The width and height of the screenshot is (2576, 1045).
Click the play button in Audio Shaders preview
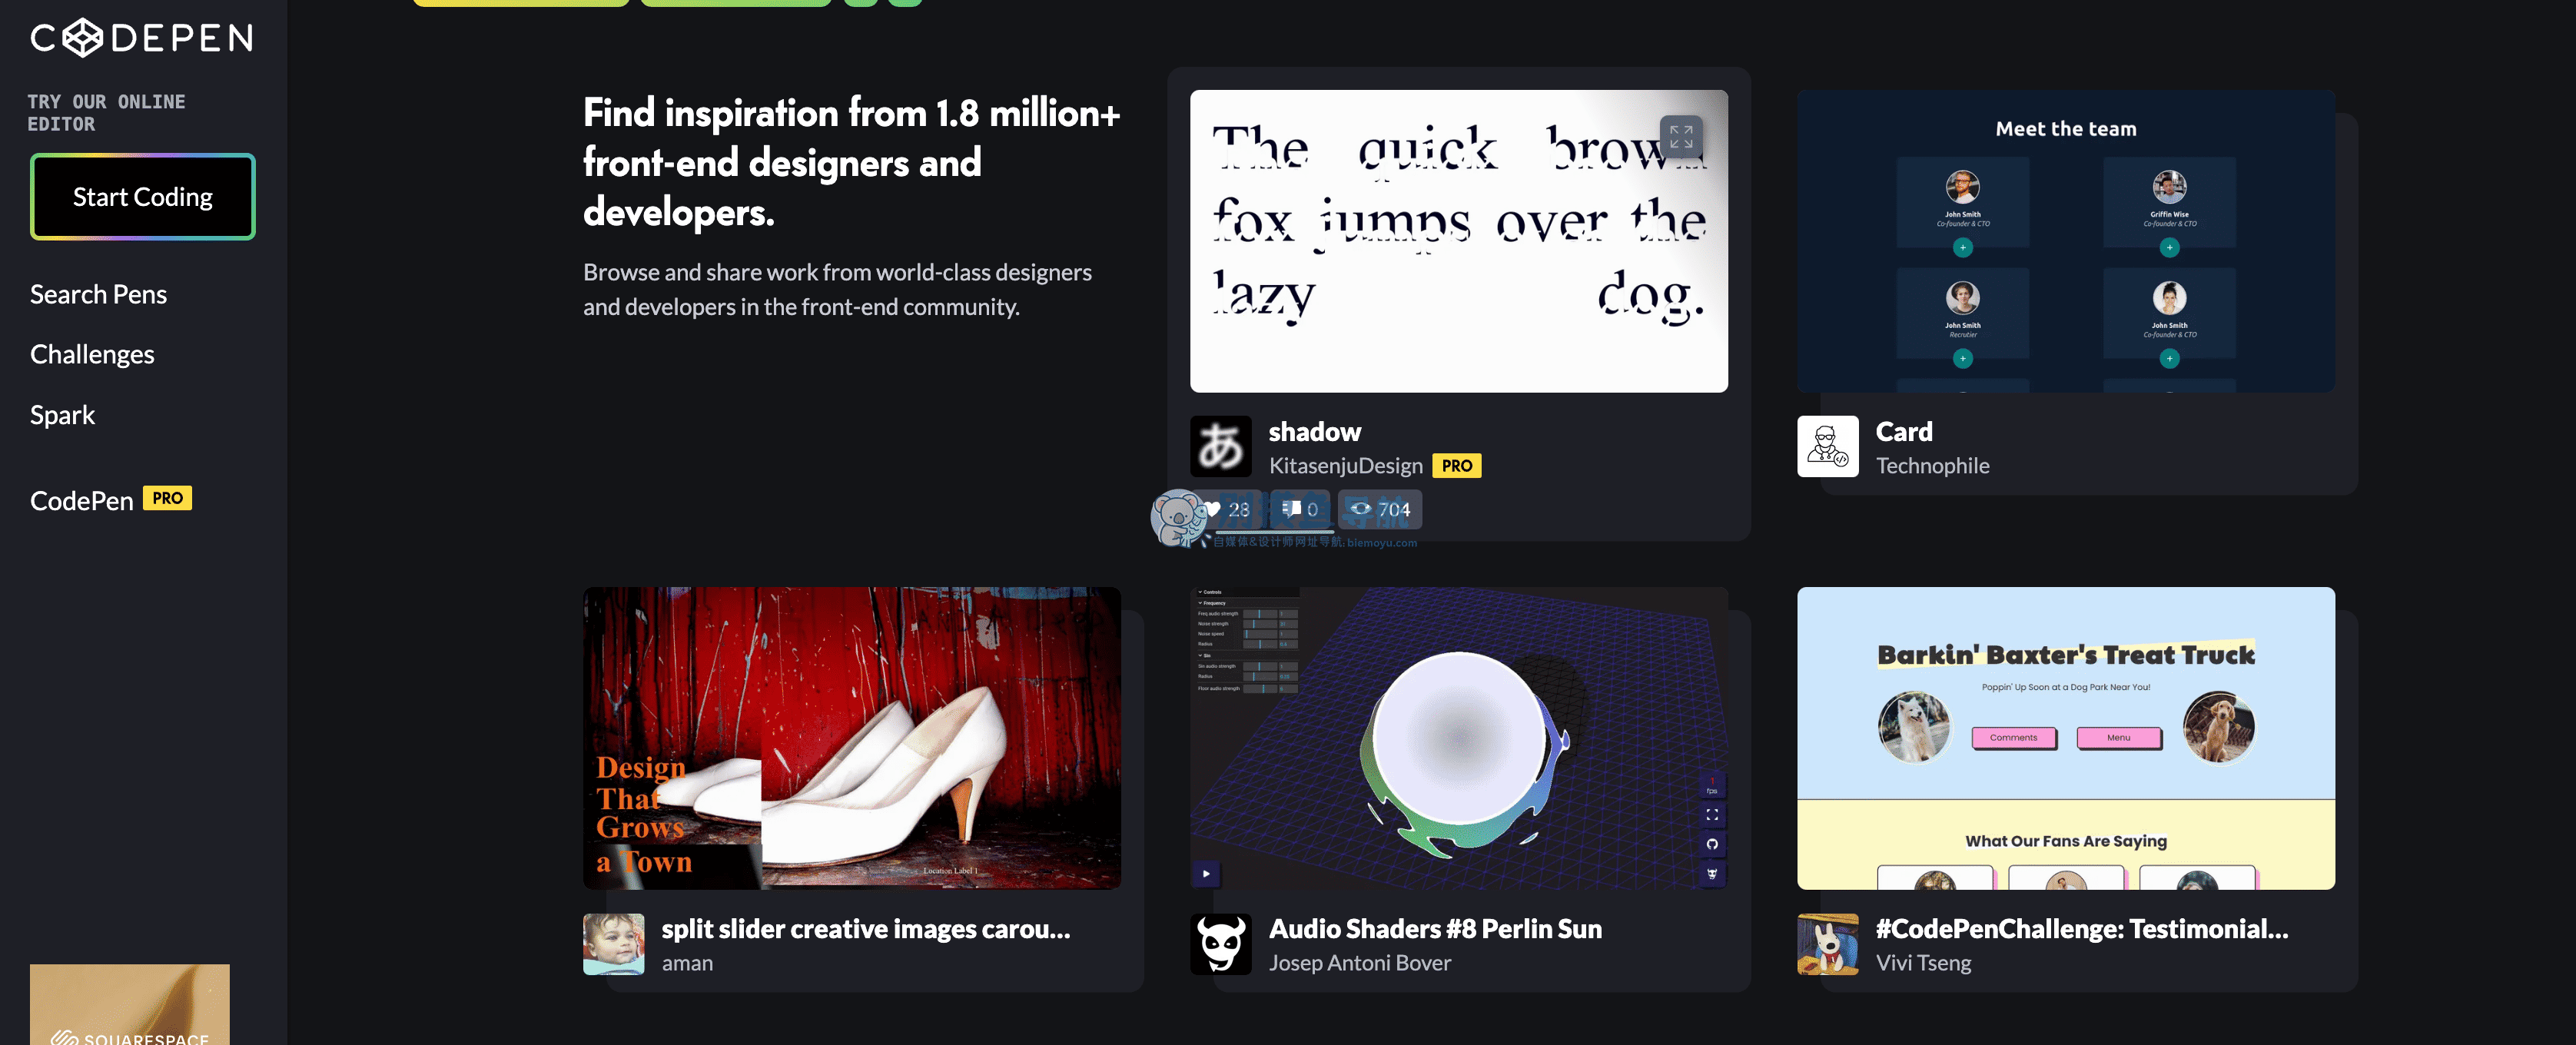click(x=1206, y=874)
